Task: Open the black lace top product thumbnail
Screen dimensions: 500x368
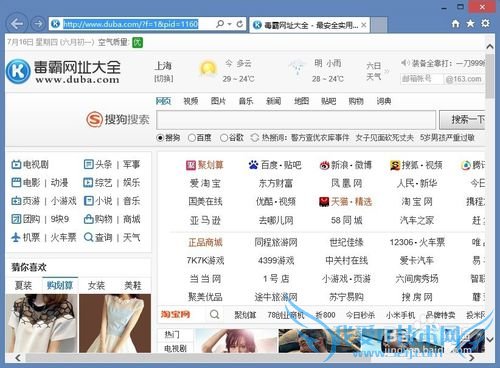Action: (x=41, y=323)
